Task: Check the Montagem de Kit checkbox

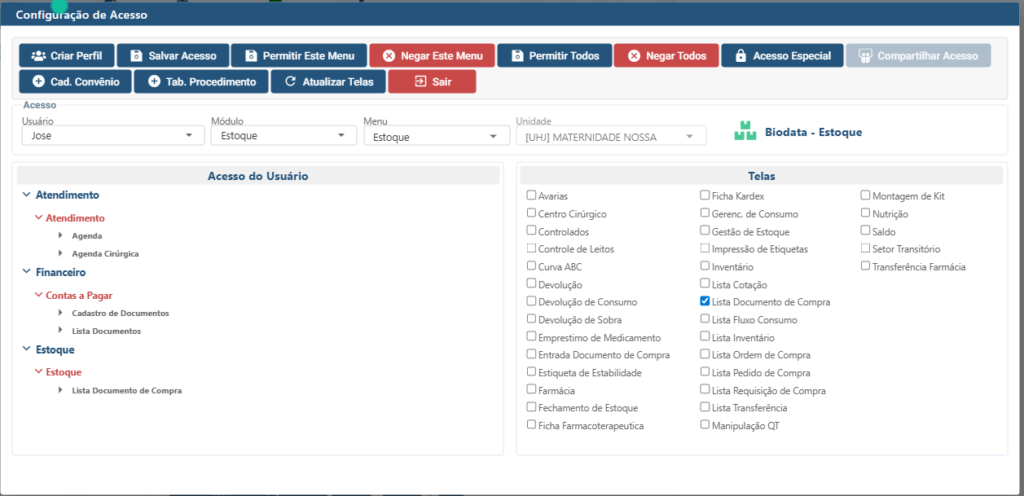Action: click(x=866, y=196)
